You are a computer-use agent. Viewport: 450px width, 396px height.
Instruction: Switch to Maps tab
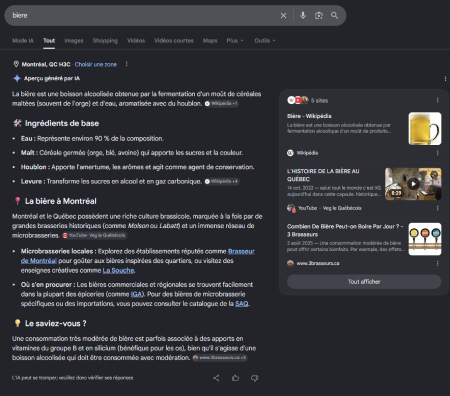pos(210,41)
